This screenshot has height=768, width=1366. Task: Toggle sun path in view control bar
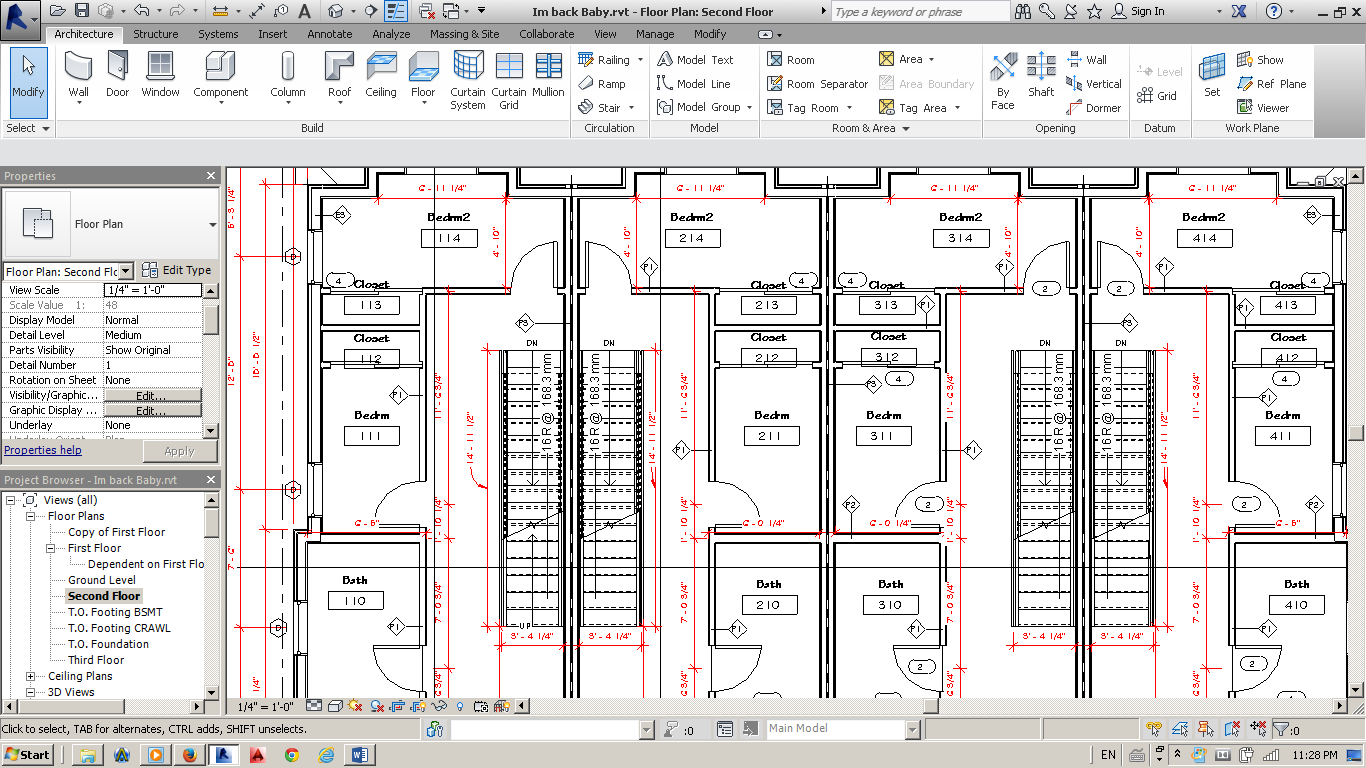pos(355,706)
